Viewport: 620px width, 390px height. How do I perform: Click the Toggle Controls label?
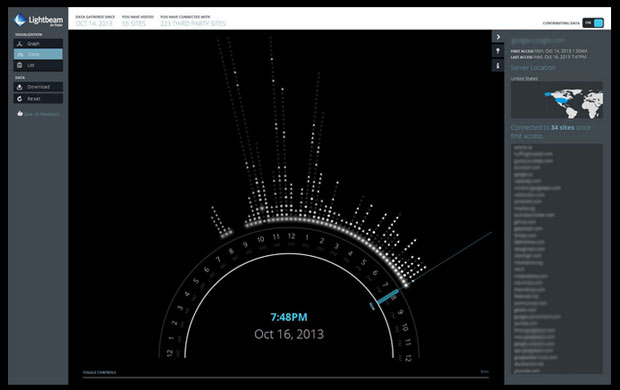point(99,373)
